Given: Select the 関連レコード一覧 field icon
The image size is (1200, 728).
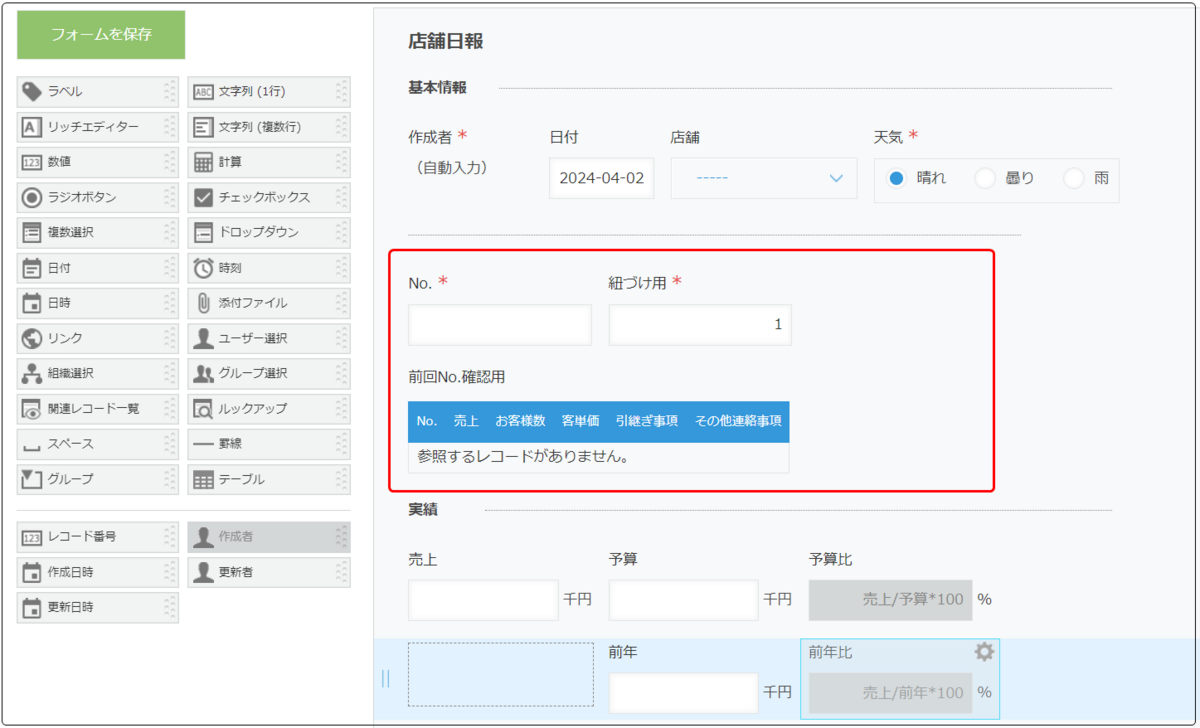Looking at the screenshot, I should (x=32, y=409).
